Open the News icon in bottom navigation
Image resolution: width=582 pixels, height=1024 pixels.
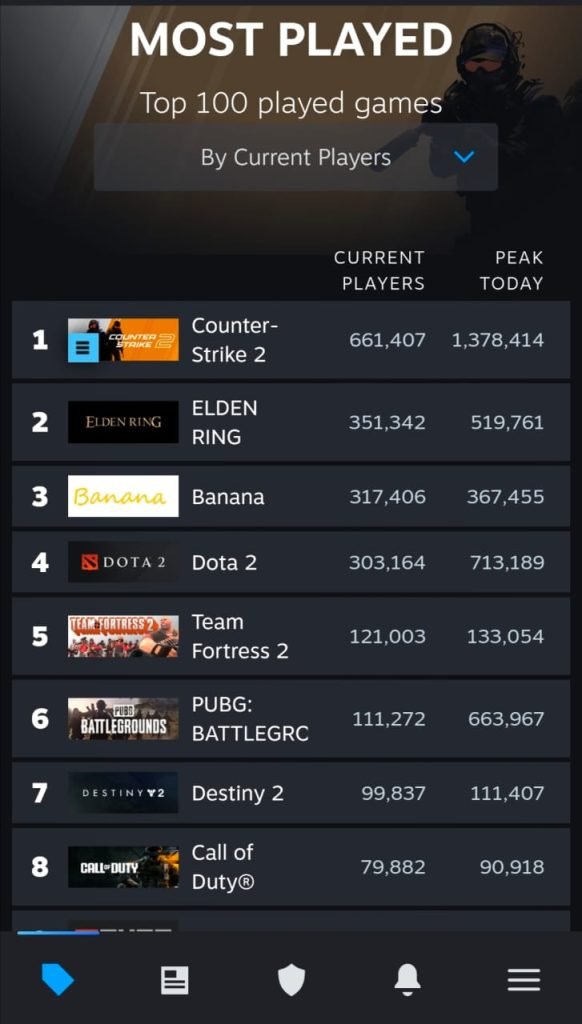point(174,980)
